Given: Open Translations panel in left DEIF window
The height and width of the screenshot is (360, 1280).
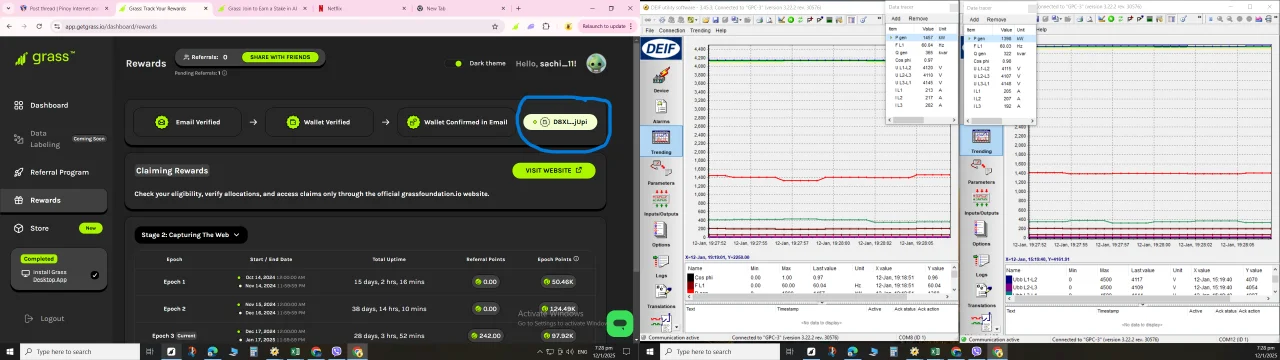Looking at the screenshot, I should [x=661, y=296].
